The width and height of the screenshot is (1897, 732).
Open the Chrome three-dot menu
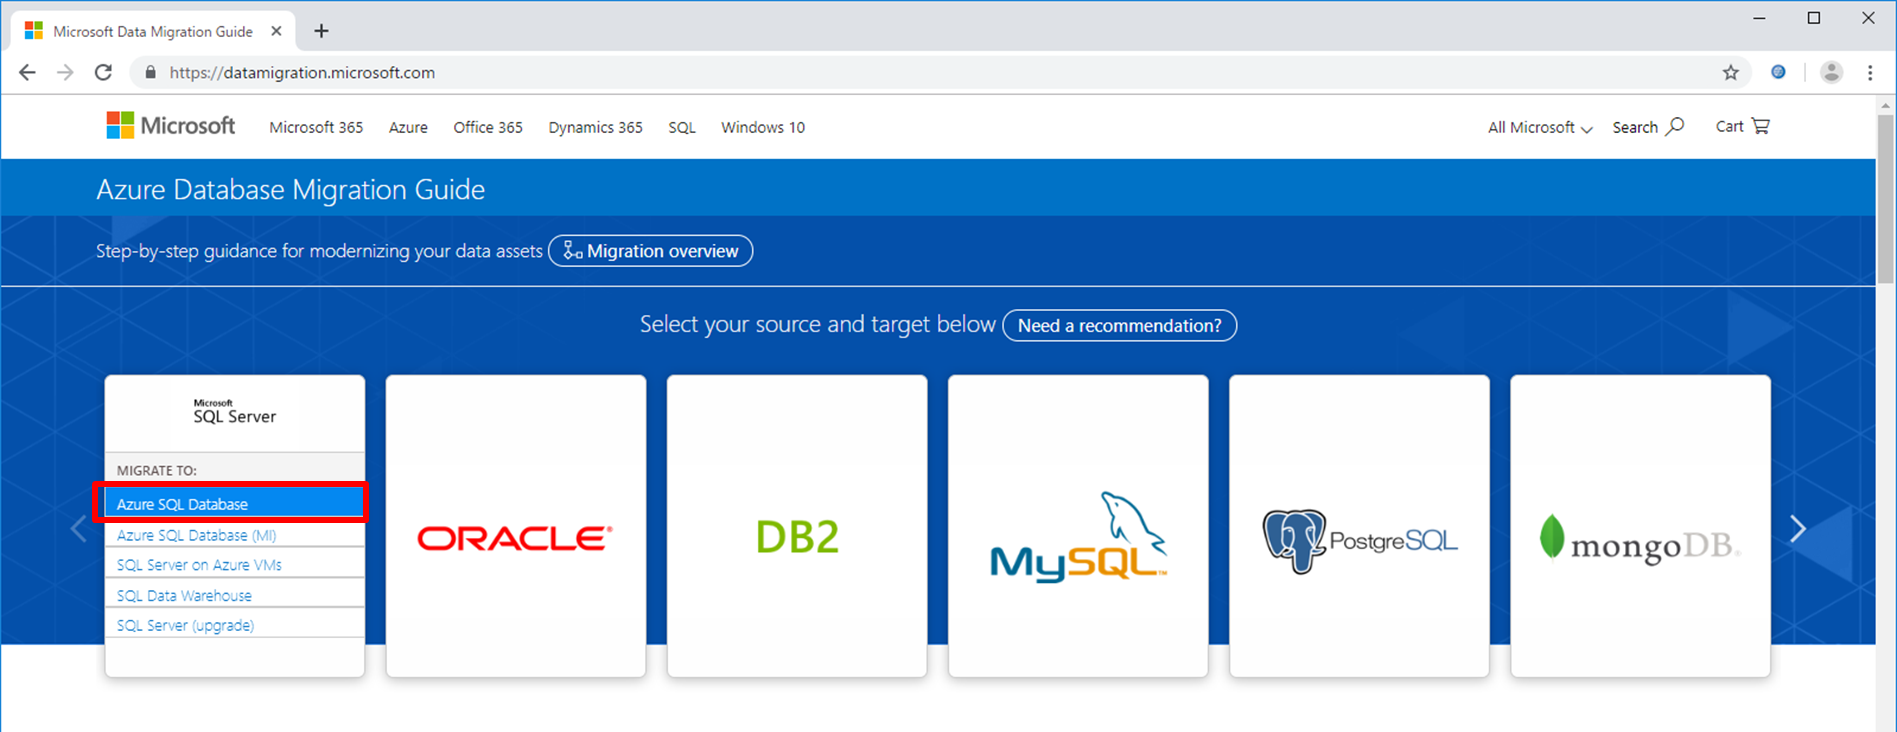point(1869,72)
